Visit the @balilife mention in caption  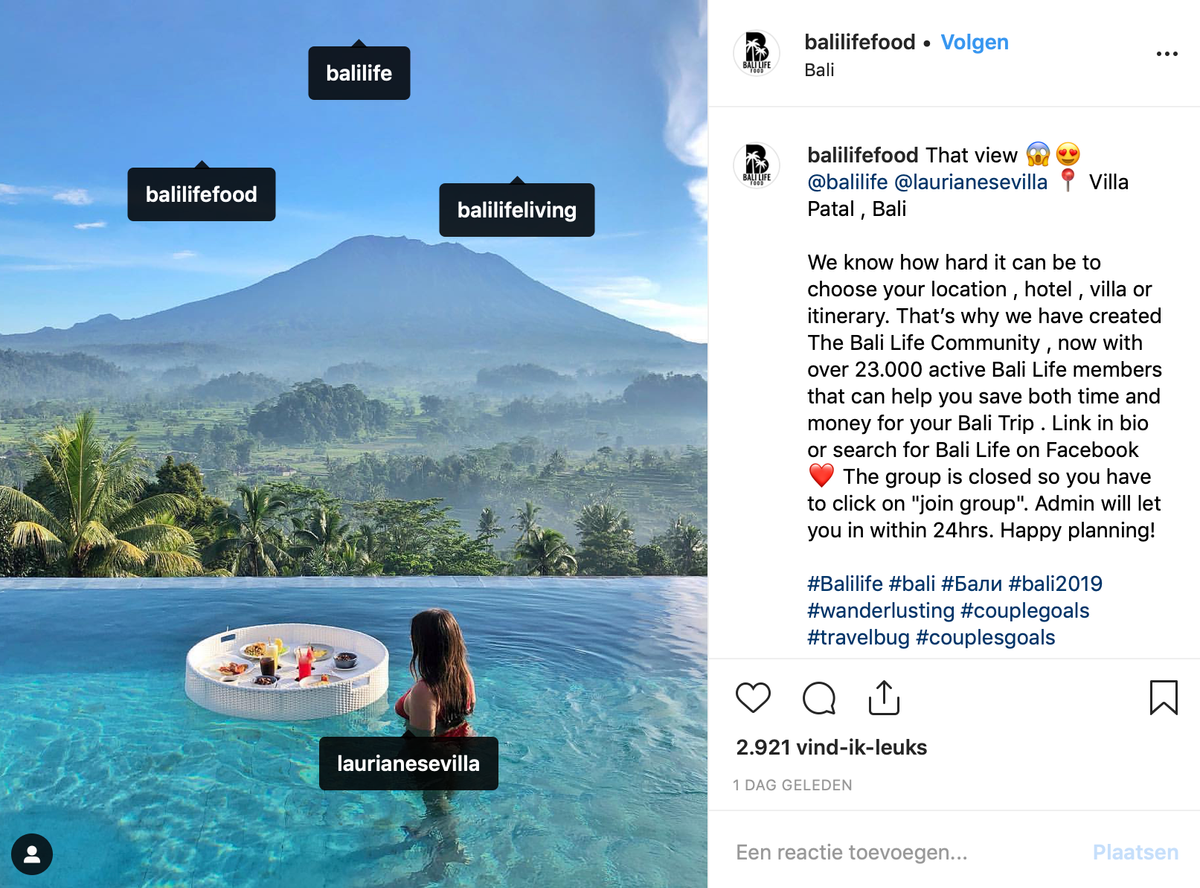coord(847,182)
